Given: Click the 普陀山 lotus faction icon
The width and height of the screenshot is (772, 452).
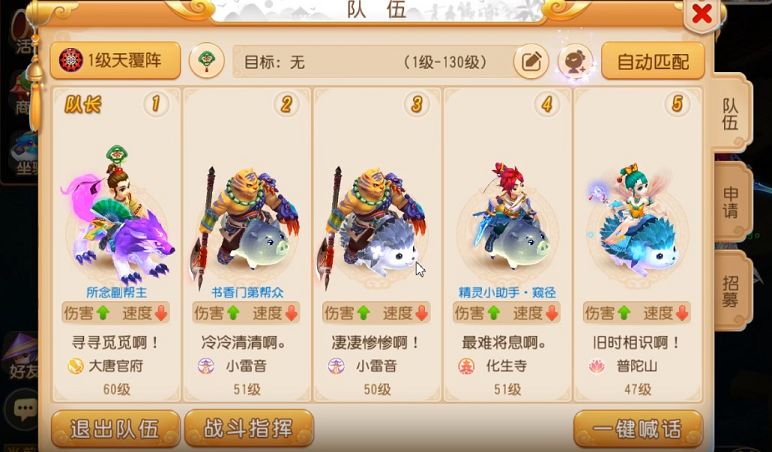Looking at the screenshot, I should (597, 366).
